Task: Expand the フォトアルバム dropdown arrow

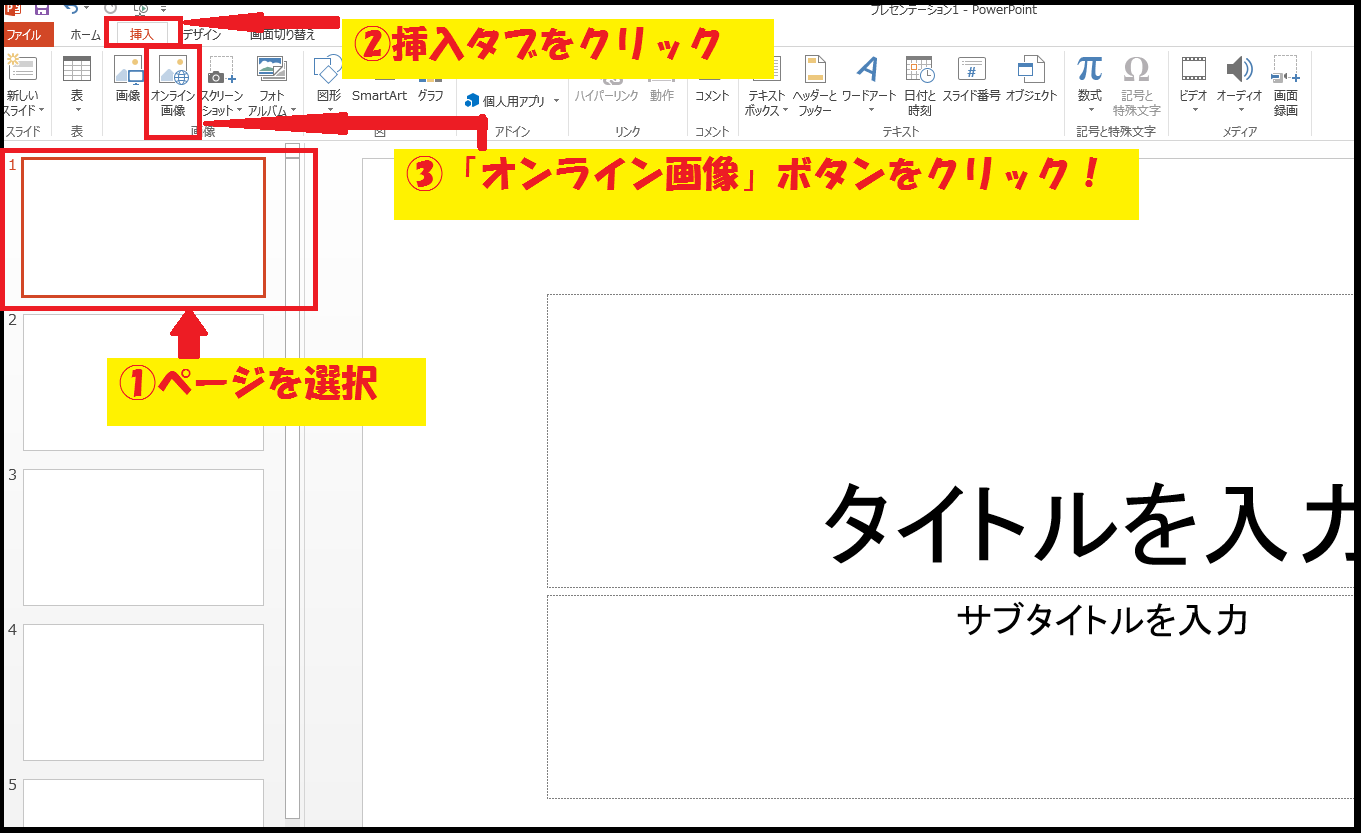Action: click(x=293, y=111)
